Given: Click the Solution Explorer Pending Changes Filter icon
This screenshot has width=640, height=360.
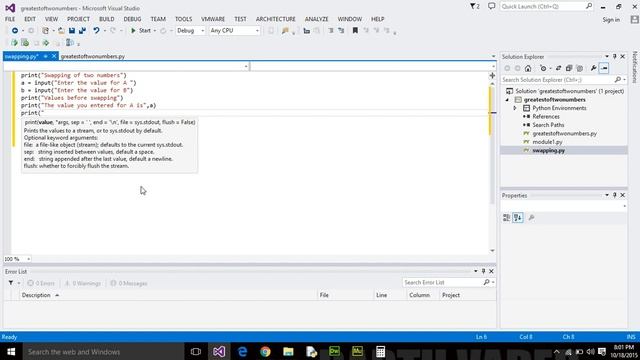Looking at the screenshot, I should [543, 68].
